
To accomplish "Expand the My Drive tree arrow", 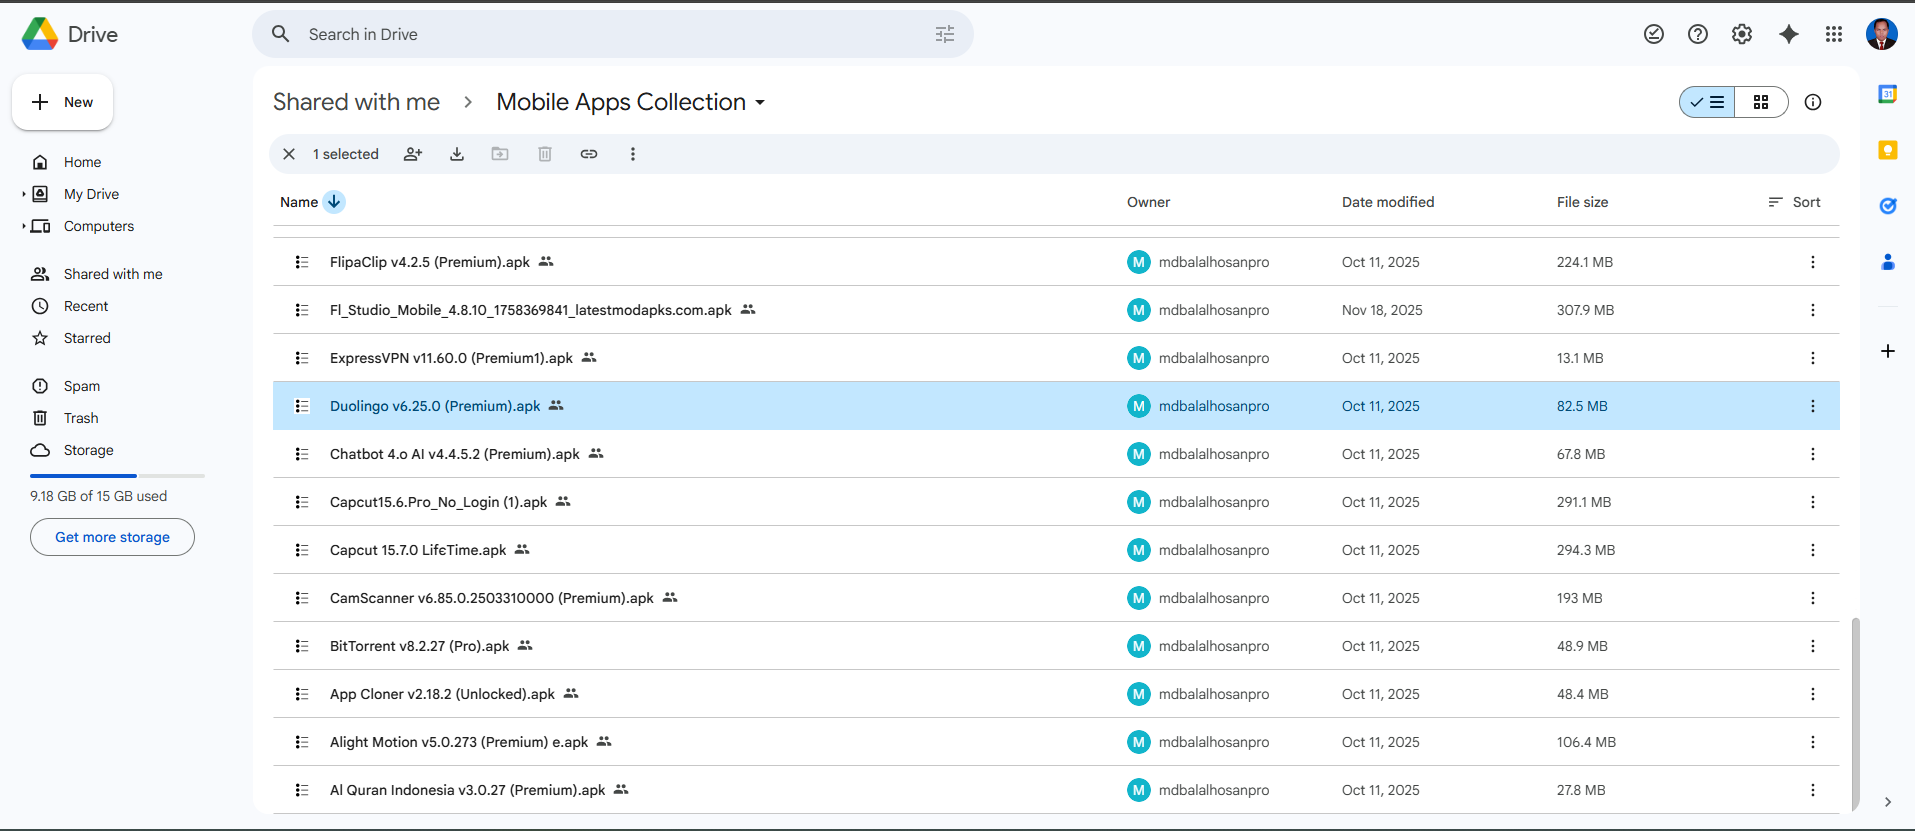I will coord(24,194).
